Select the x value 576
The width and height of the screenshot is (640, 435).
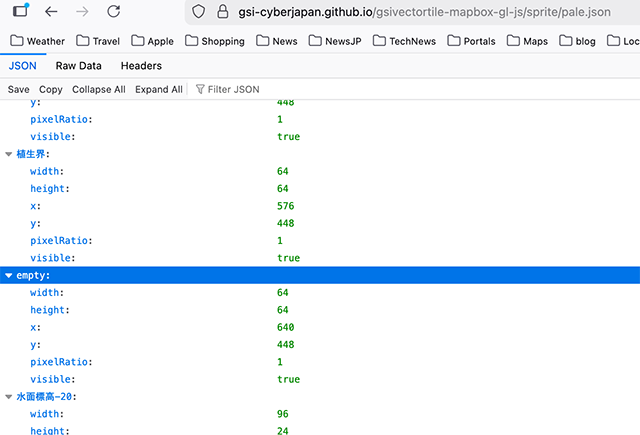click(x=285, y=206)
